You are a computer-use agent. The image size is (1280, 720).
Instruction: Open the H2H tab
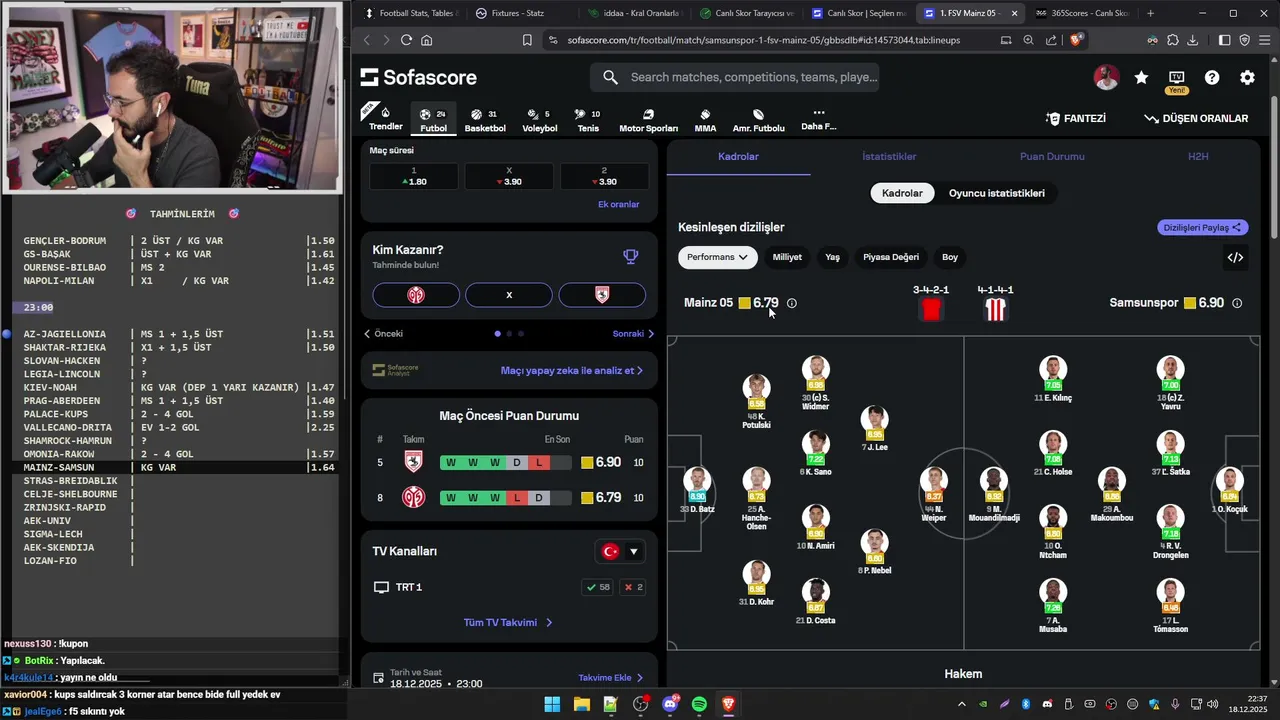click(x=1198, y=157)
